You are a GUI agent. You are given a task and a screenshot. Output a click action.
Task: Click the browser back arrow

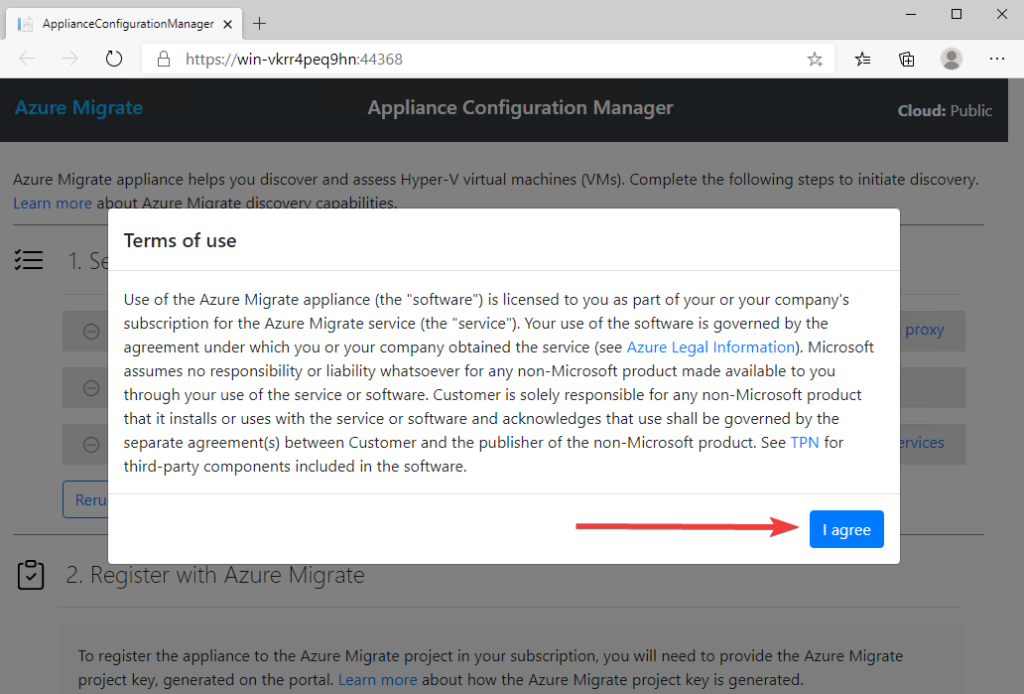pyautogui.click(x=27, y=59)
